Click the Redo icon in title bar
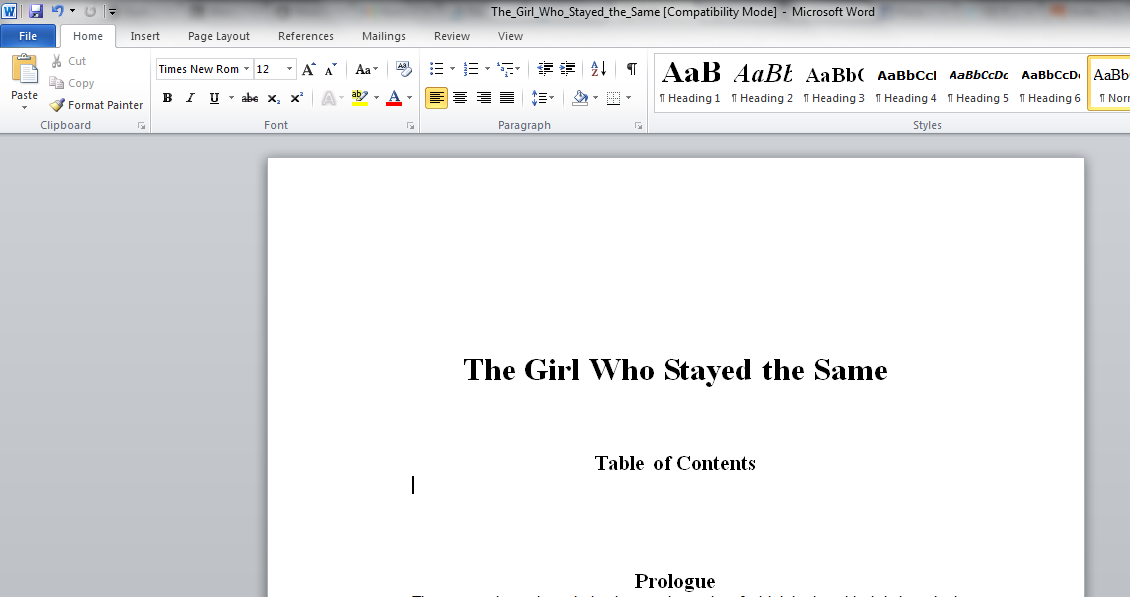 point(90,12)
